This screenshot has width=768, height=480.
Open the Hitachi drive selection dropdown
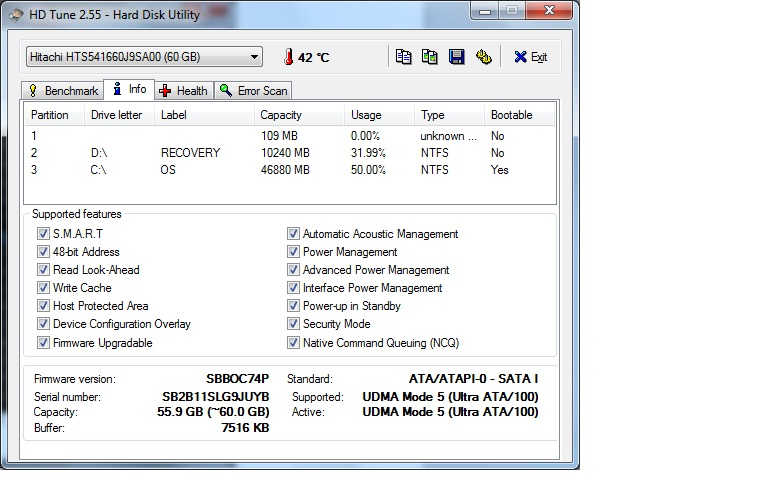tap(144, 57)
